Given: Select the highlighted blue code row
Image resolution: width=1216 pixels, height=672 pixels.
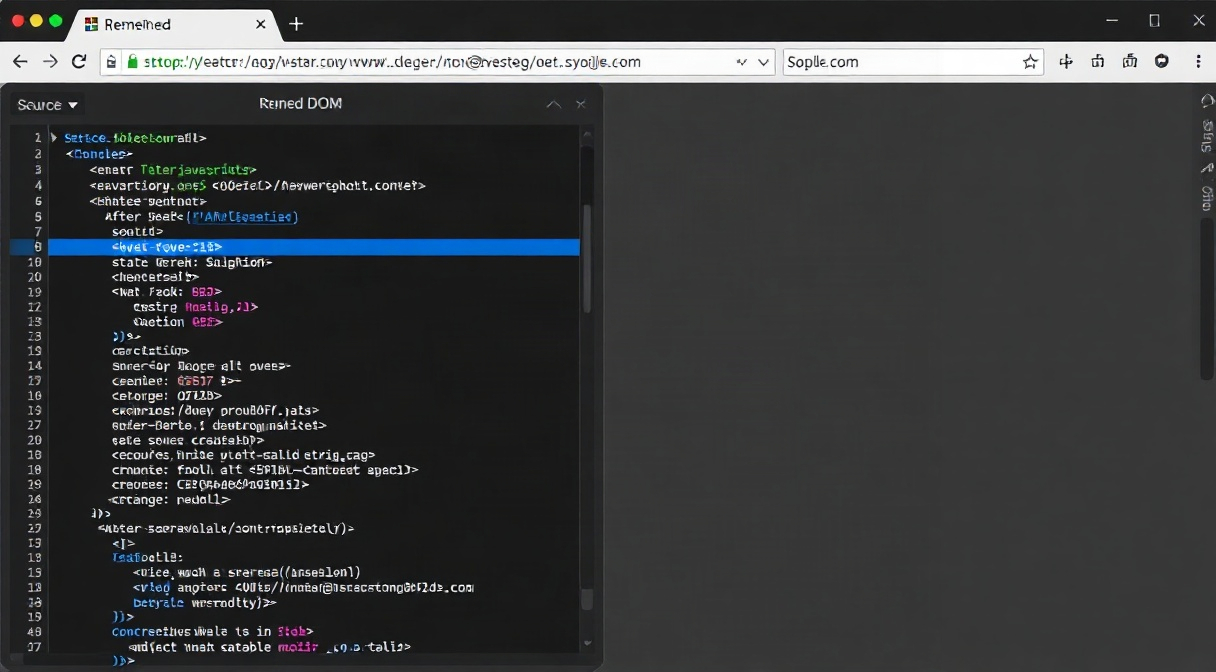Looking at the screenshot, I should [x=314, y=247].
